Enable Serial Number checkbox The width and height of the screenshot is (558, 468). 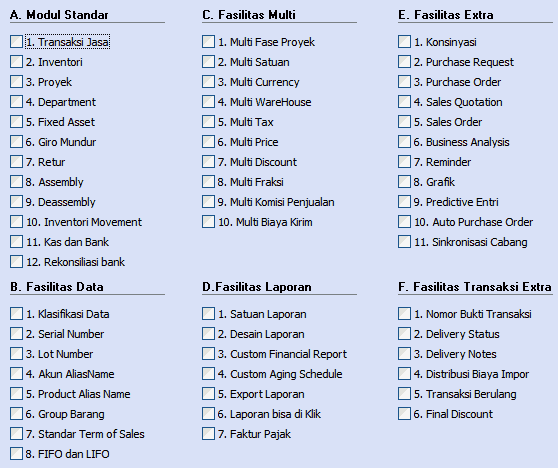coord(16,333)
